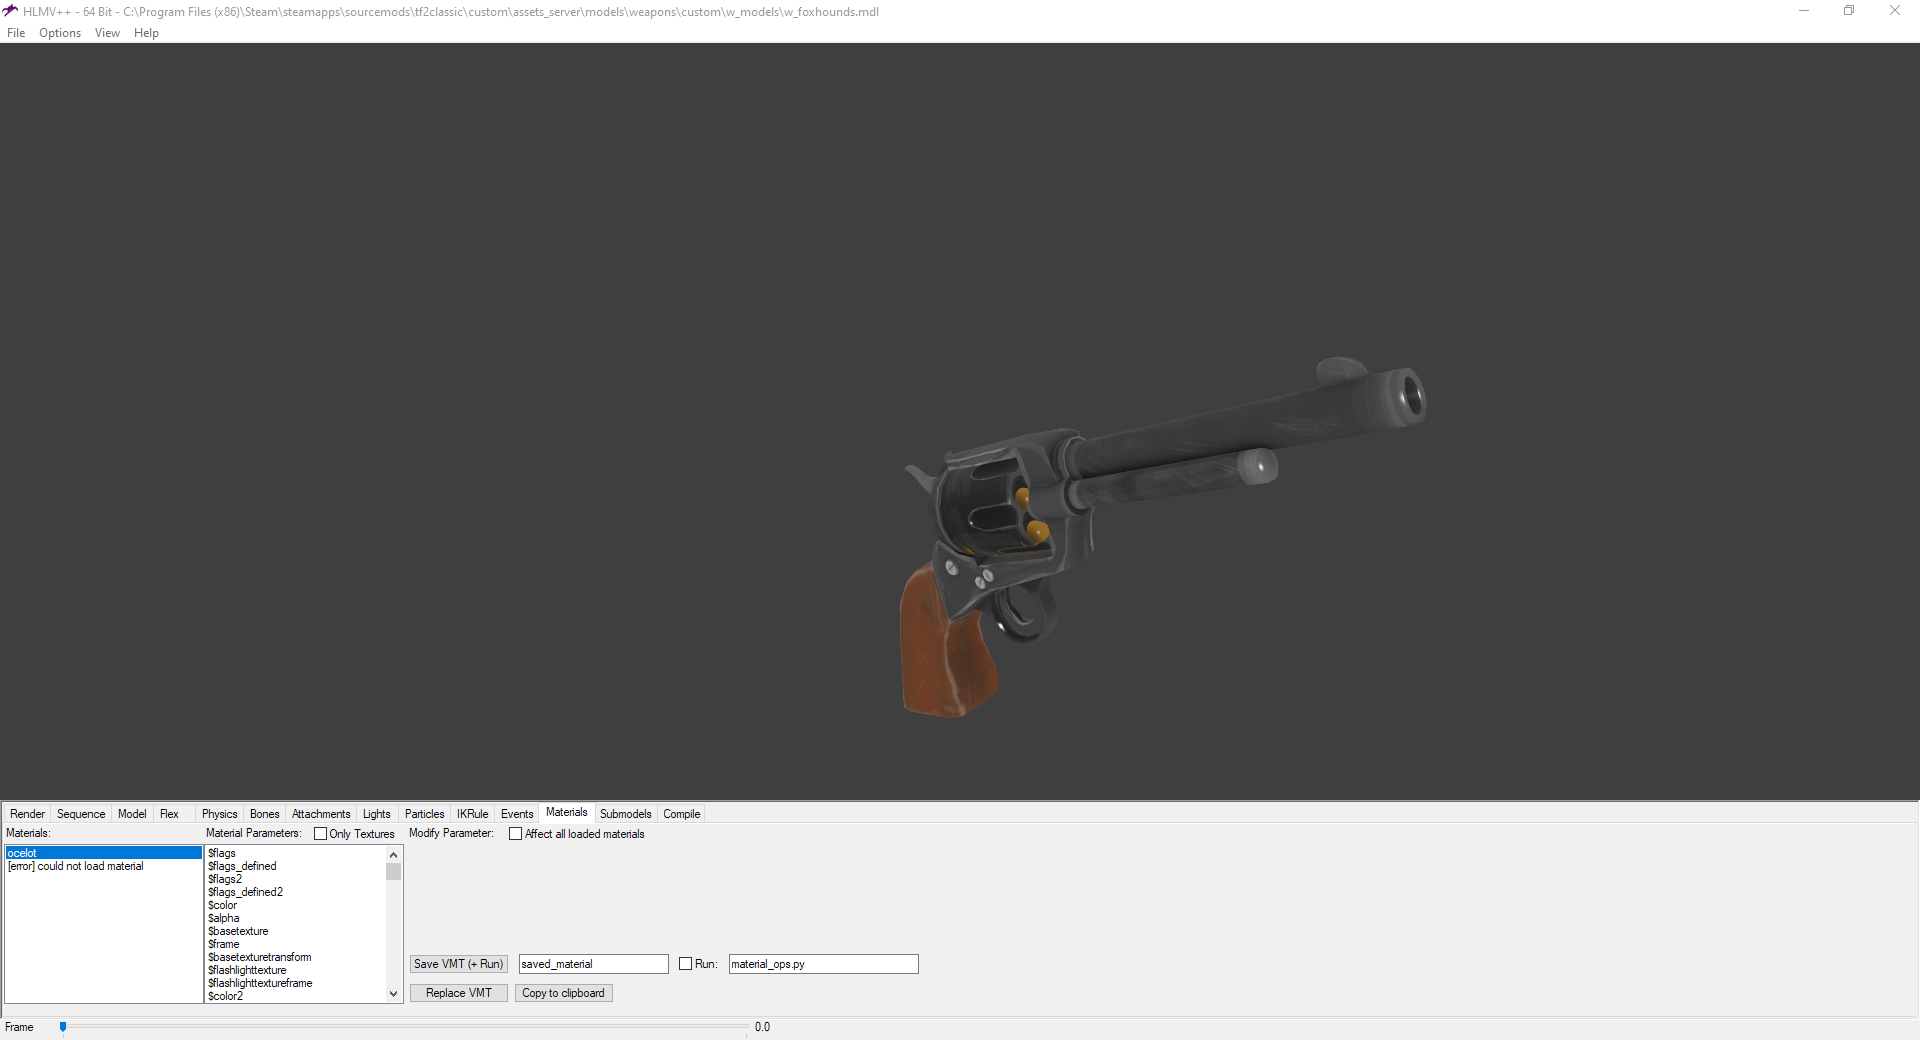Image resolution: width=1920 pixels, height=1040 pixels.
Task: Restore down the HLMV++ window
Action: [1849, 11]
